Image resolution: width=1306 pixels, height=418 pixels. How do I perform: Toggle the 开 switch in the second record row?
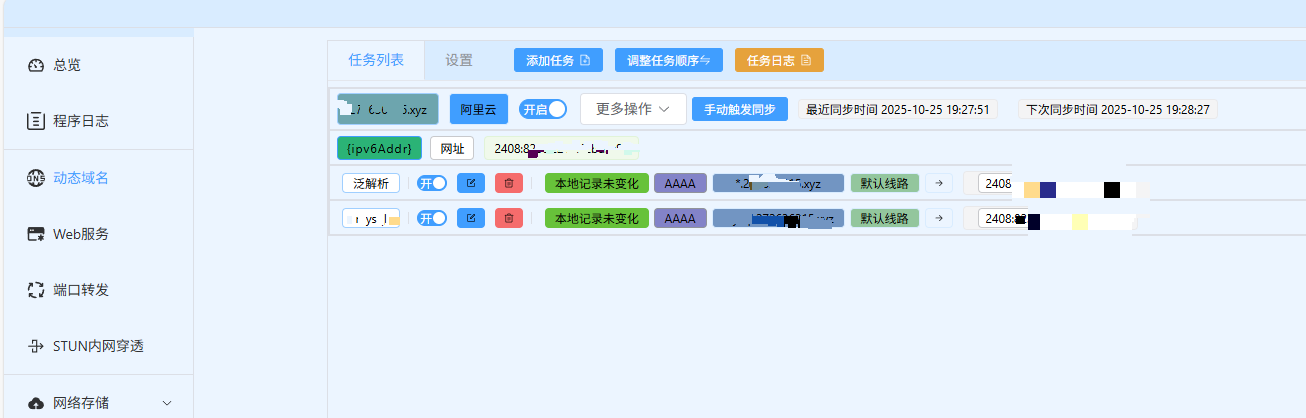[432, 218]
